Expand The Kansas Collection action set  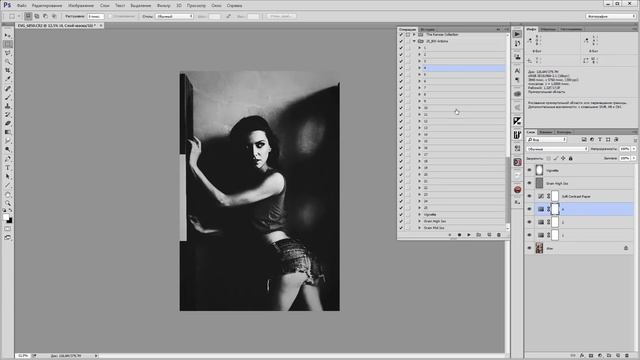414,35
